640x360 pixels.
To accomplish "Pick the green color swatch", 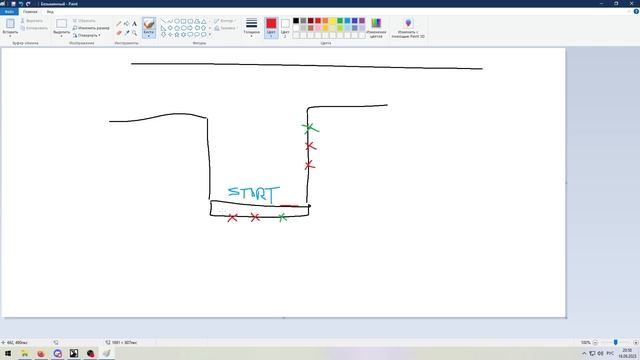I will click(x=340, y=21).
